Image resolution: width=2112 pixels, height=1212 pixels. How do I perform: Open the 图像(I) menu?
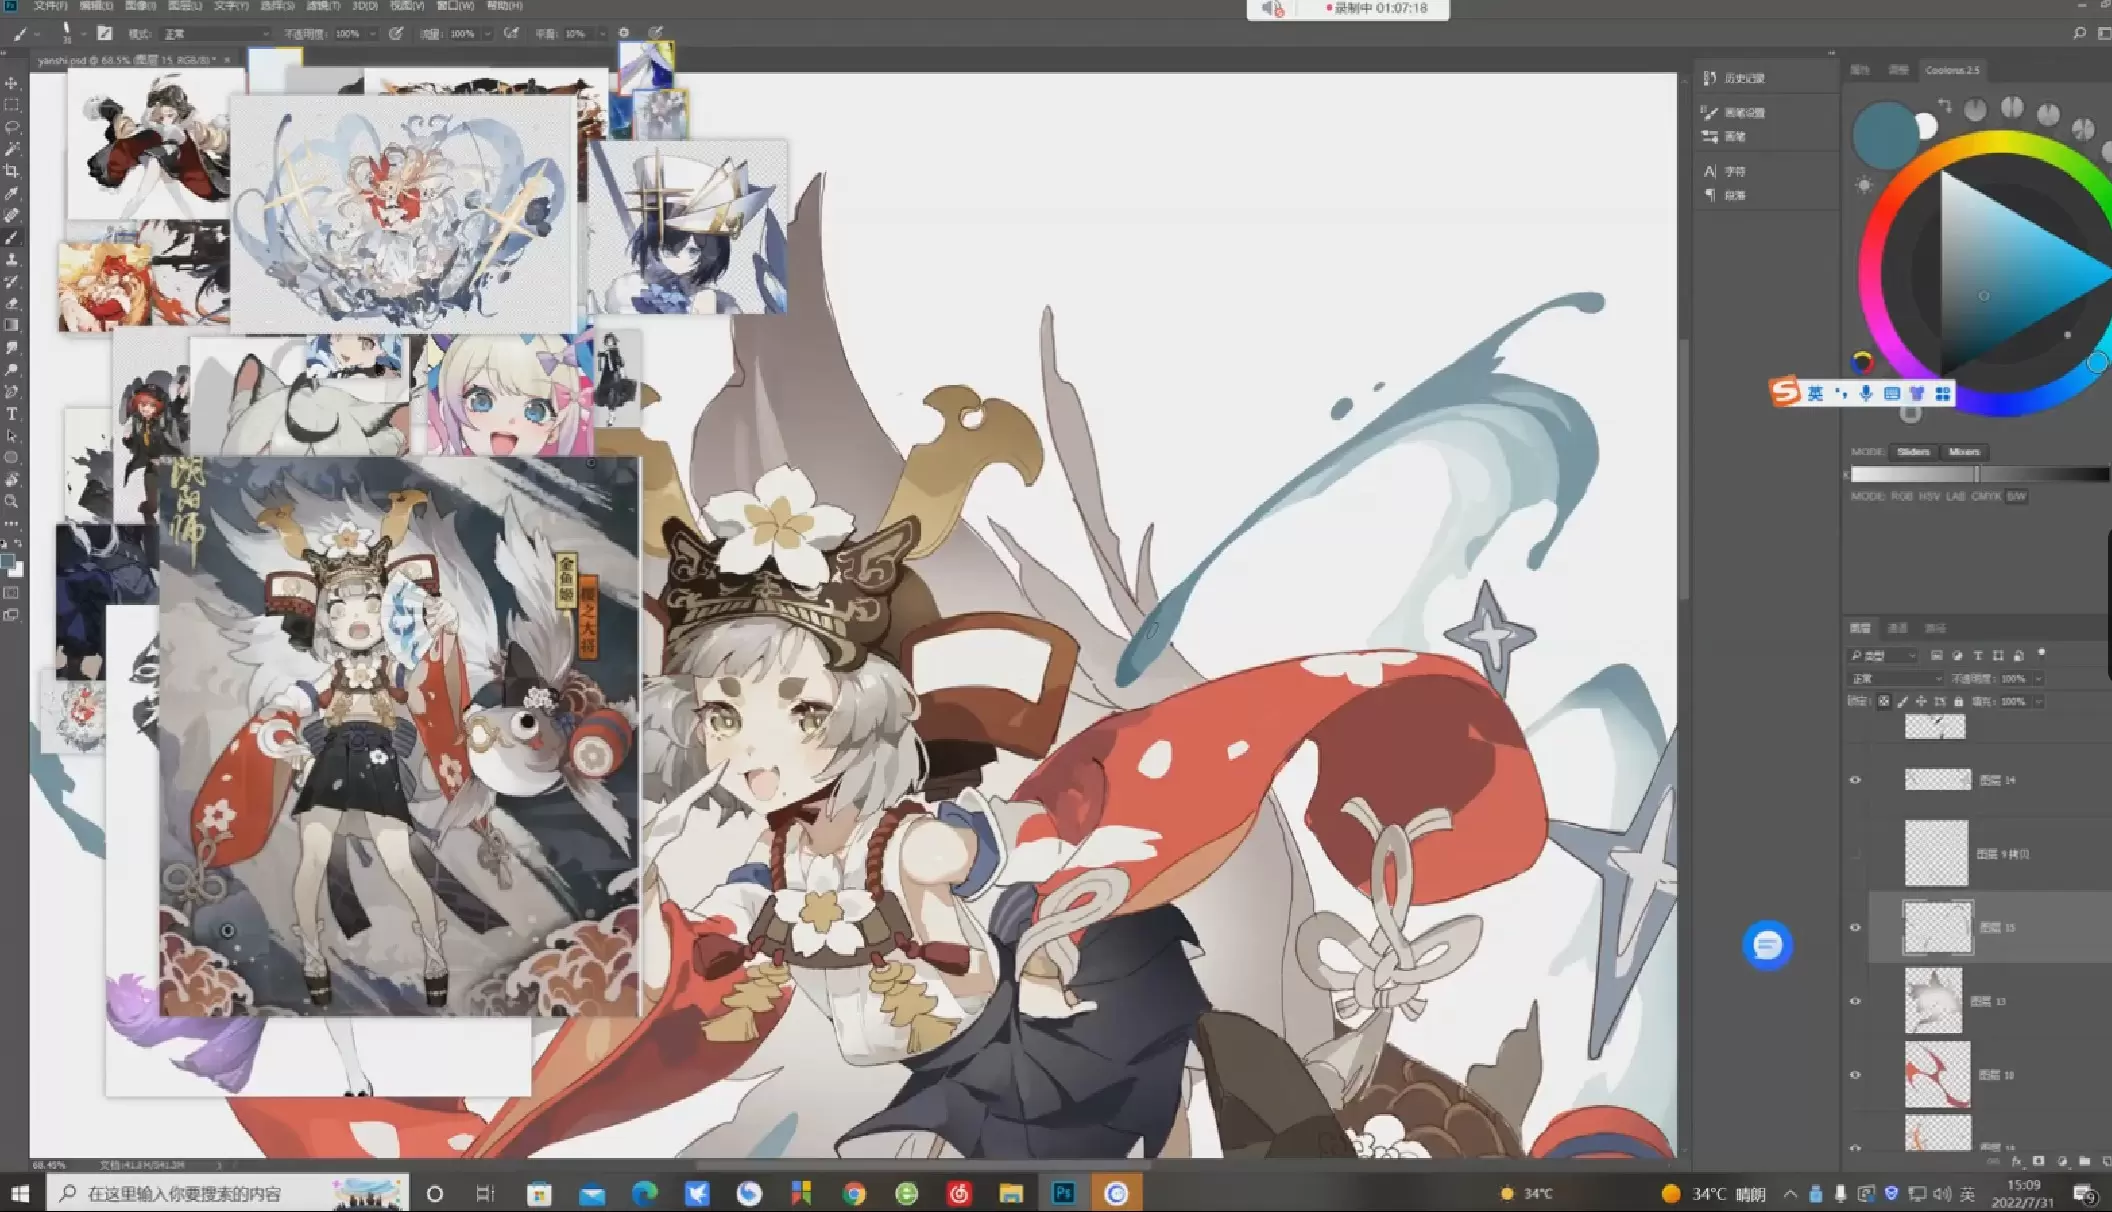(141, 6)
